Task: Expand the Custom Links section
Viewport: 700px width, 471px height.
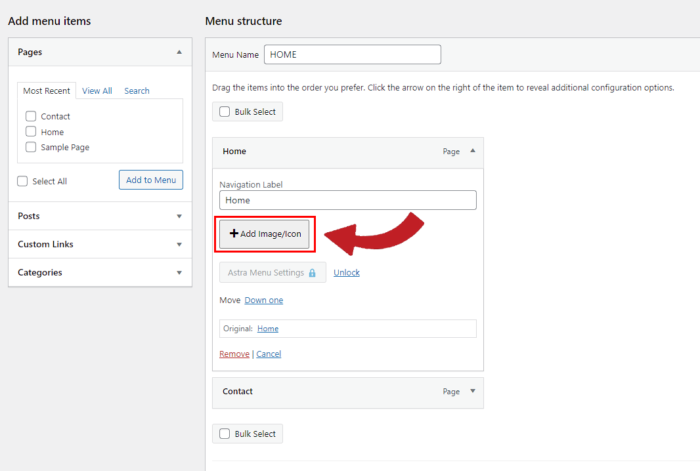Action: click(x=179, y=244)
